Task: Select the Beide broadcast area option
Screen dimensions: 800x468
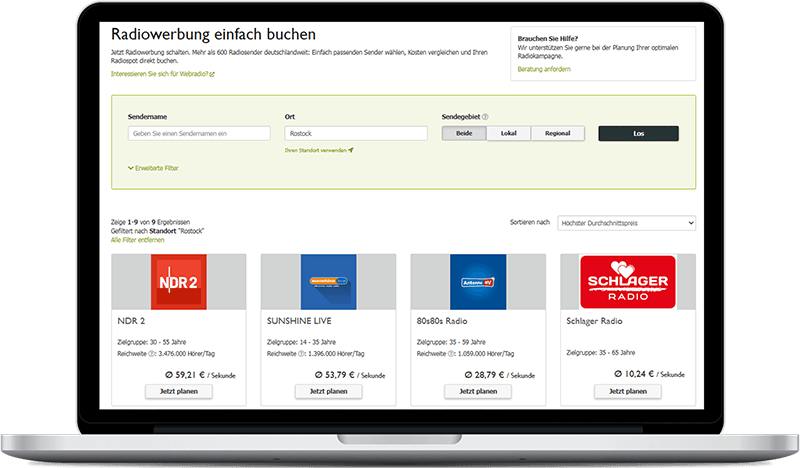Action: (x=464, y=133)
